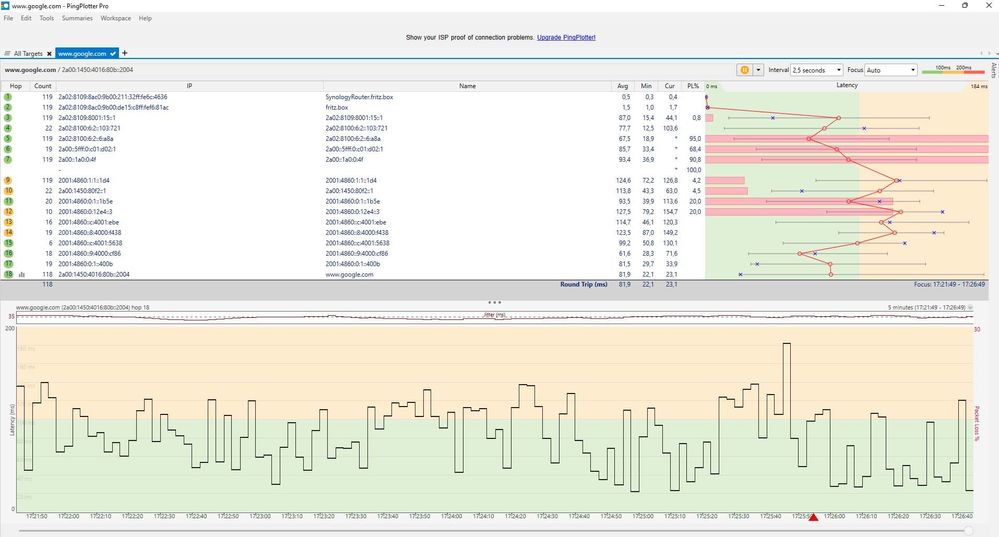Click the Avg column header
Image resolution: width=999 pixels, height=537 pixels.
(622, 86)
